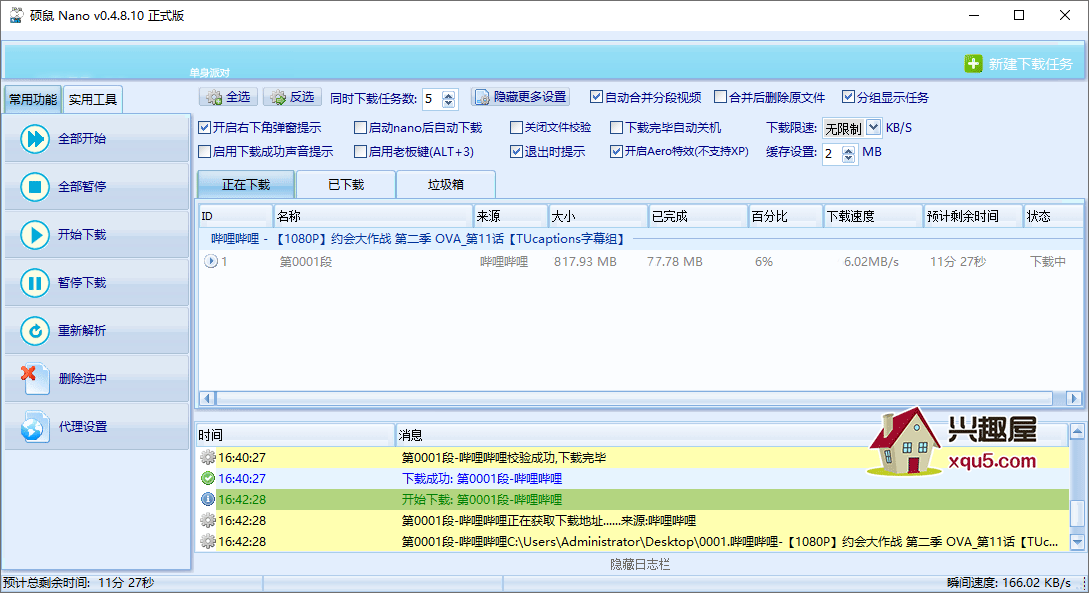Sort by the 名称 column header
This screenshot has width=1089, height=593.
[x=374, y=216]
